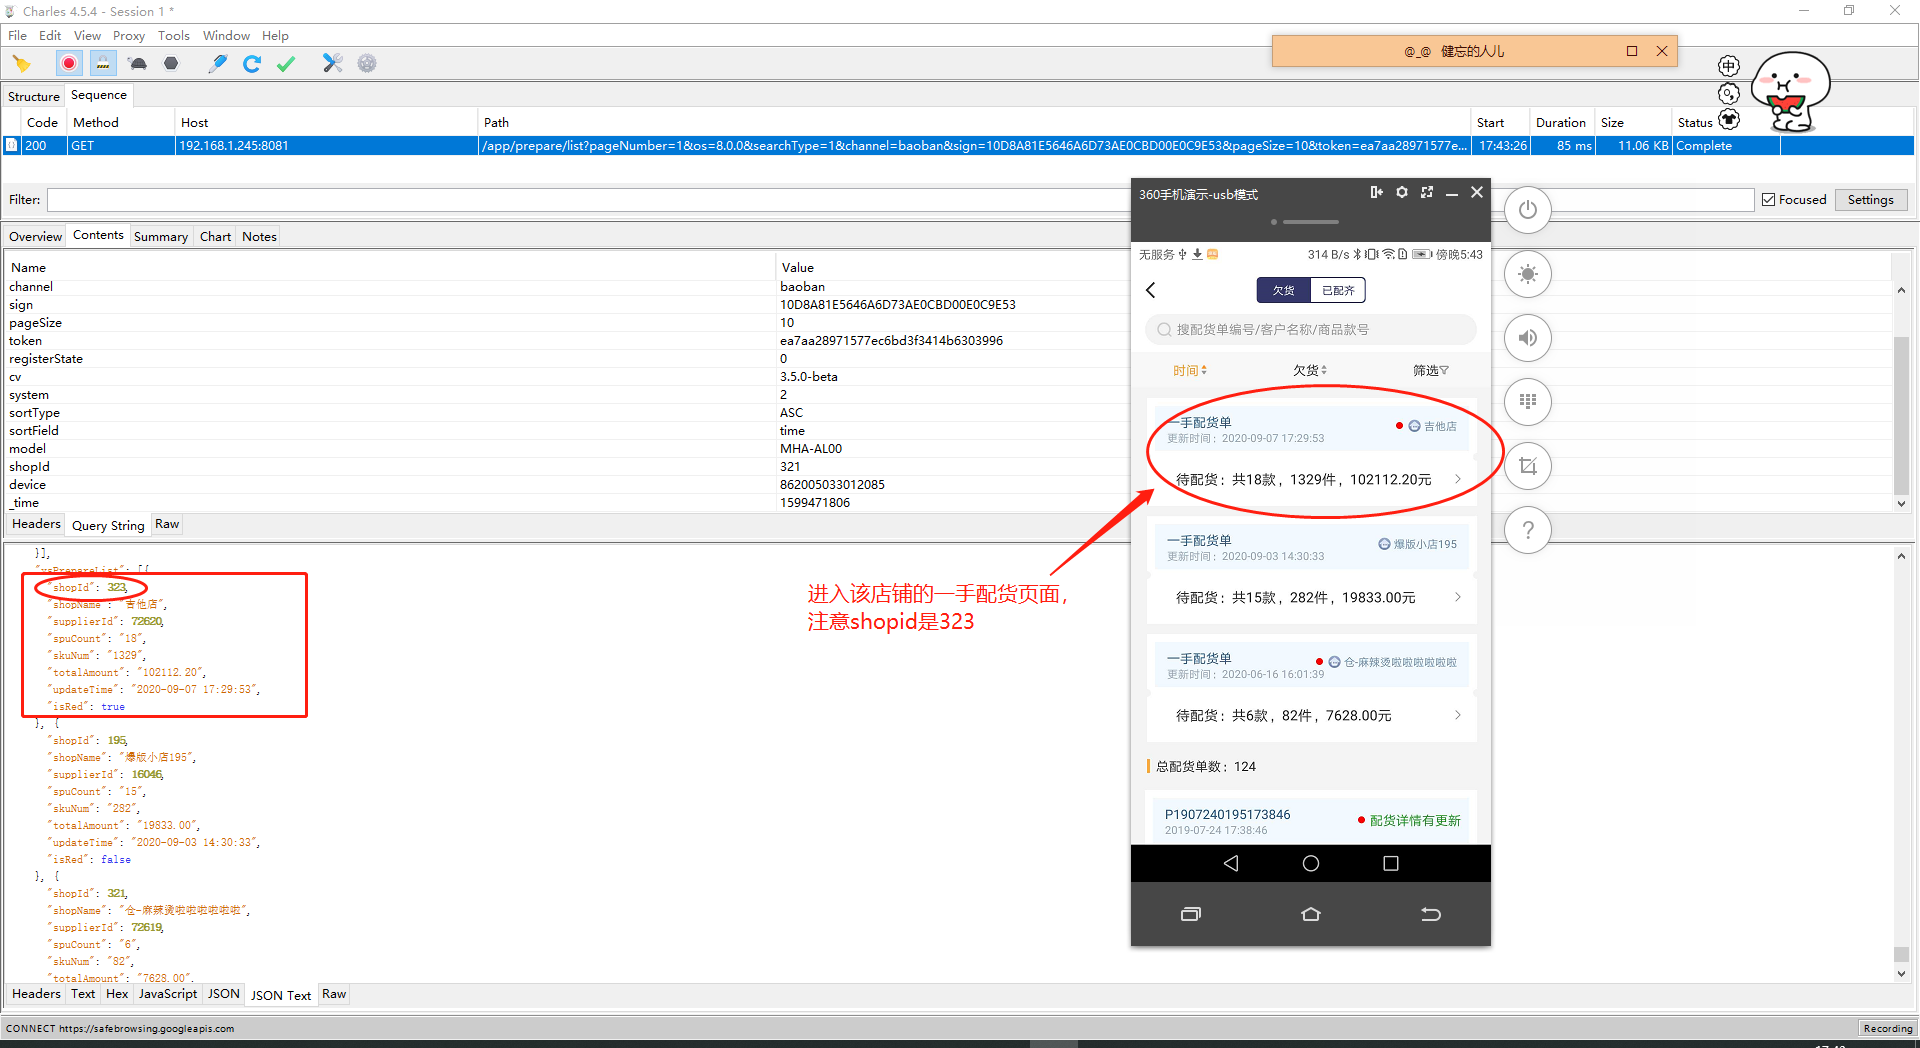
Task: Open the request Raw tab
Action: click(x=167, y=524)
